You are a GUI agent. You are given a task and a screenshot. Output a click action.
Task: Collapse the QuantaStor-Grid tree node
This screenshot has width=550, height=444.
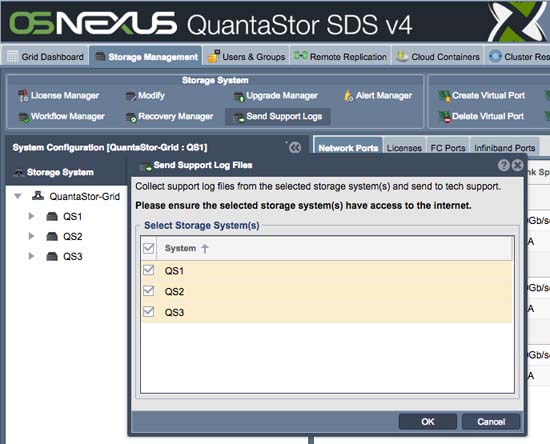click(x=18, y=196)
